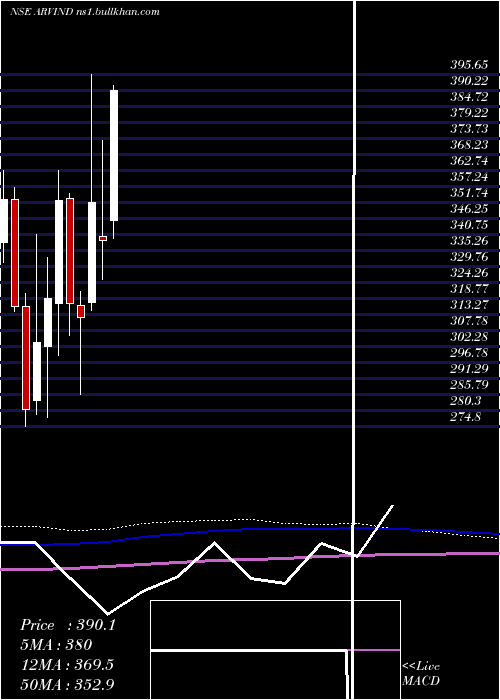Select the long red candle bottoming near 280

[26, 358]
